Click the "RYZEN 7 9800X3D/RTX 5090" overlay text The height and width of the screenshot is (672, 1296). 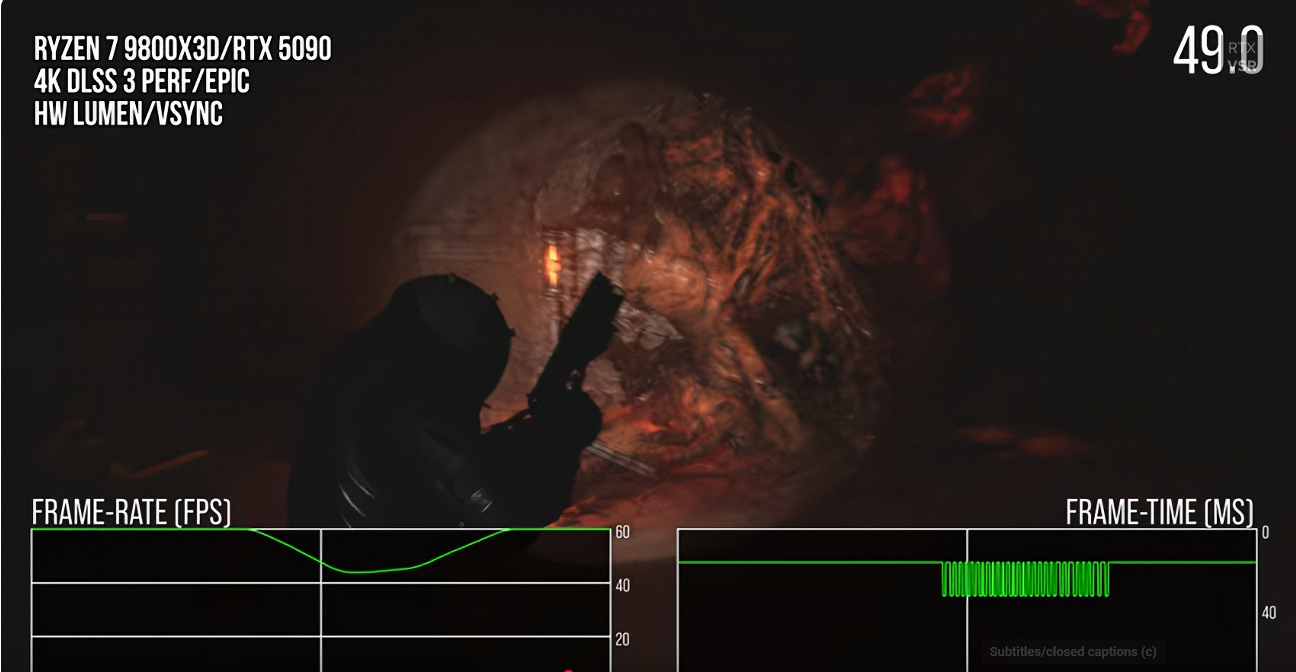182,48
